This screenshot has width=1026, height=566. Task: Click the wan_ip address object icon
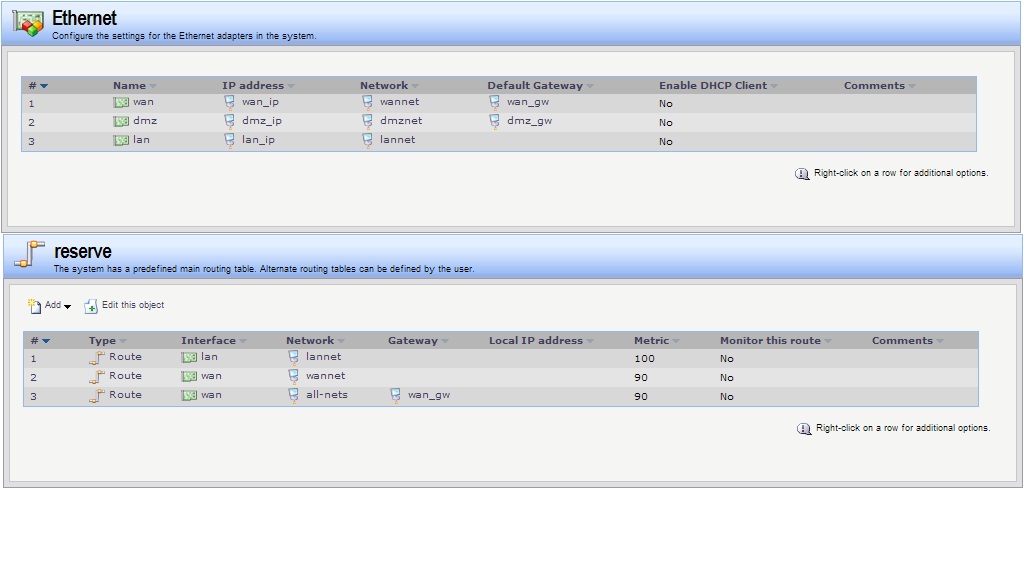coord(230,102)
